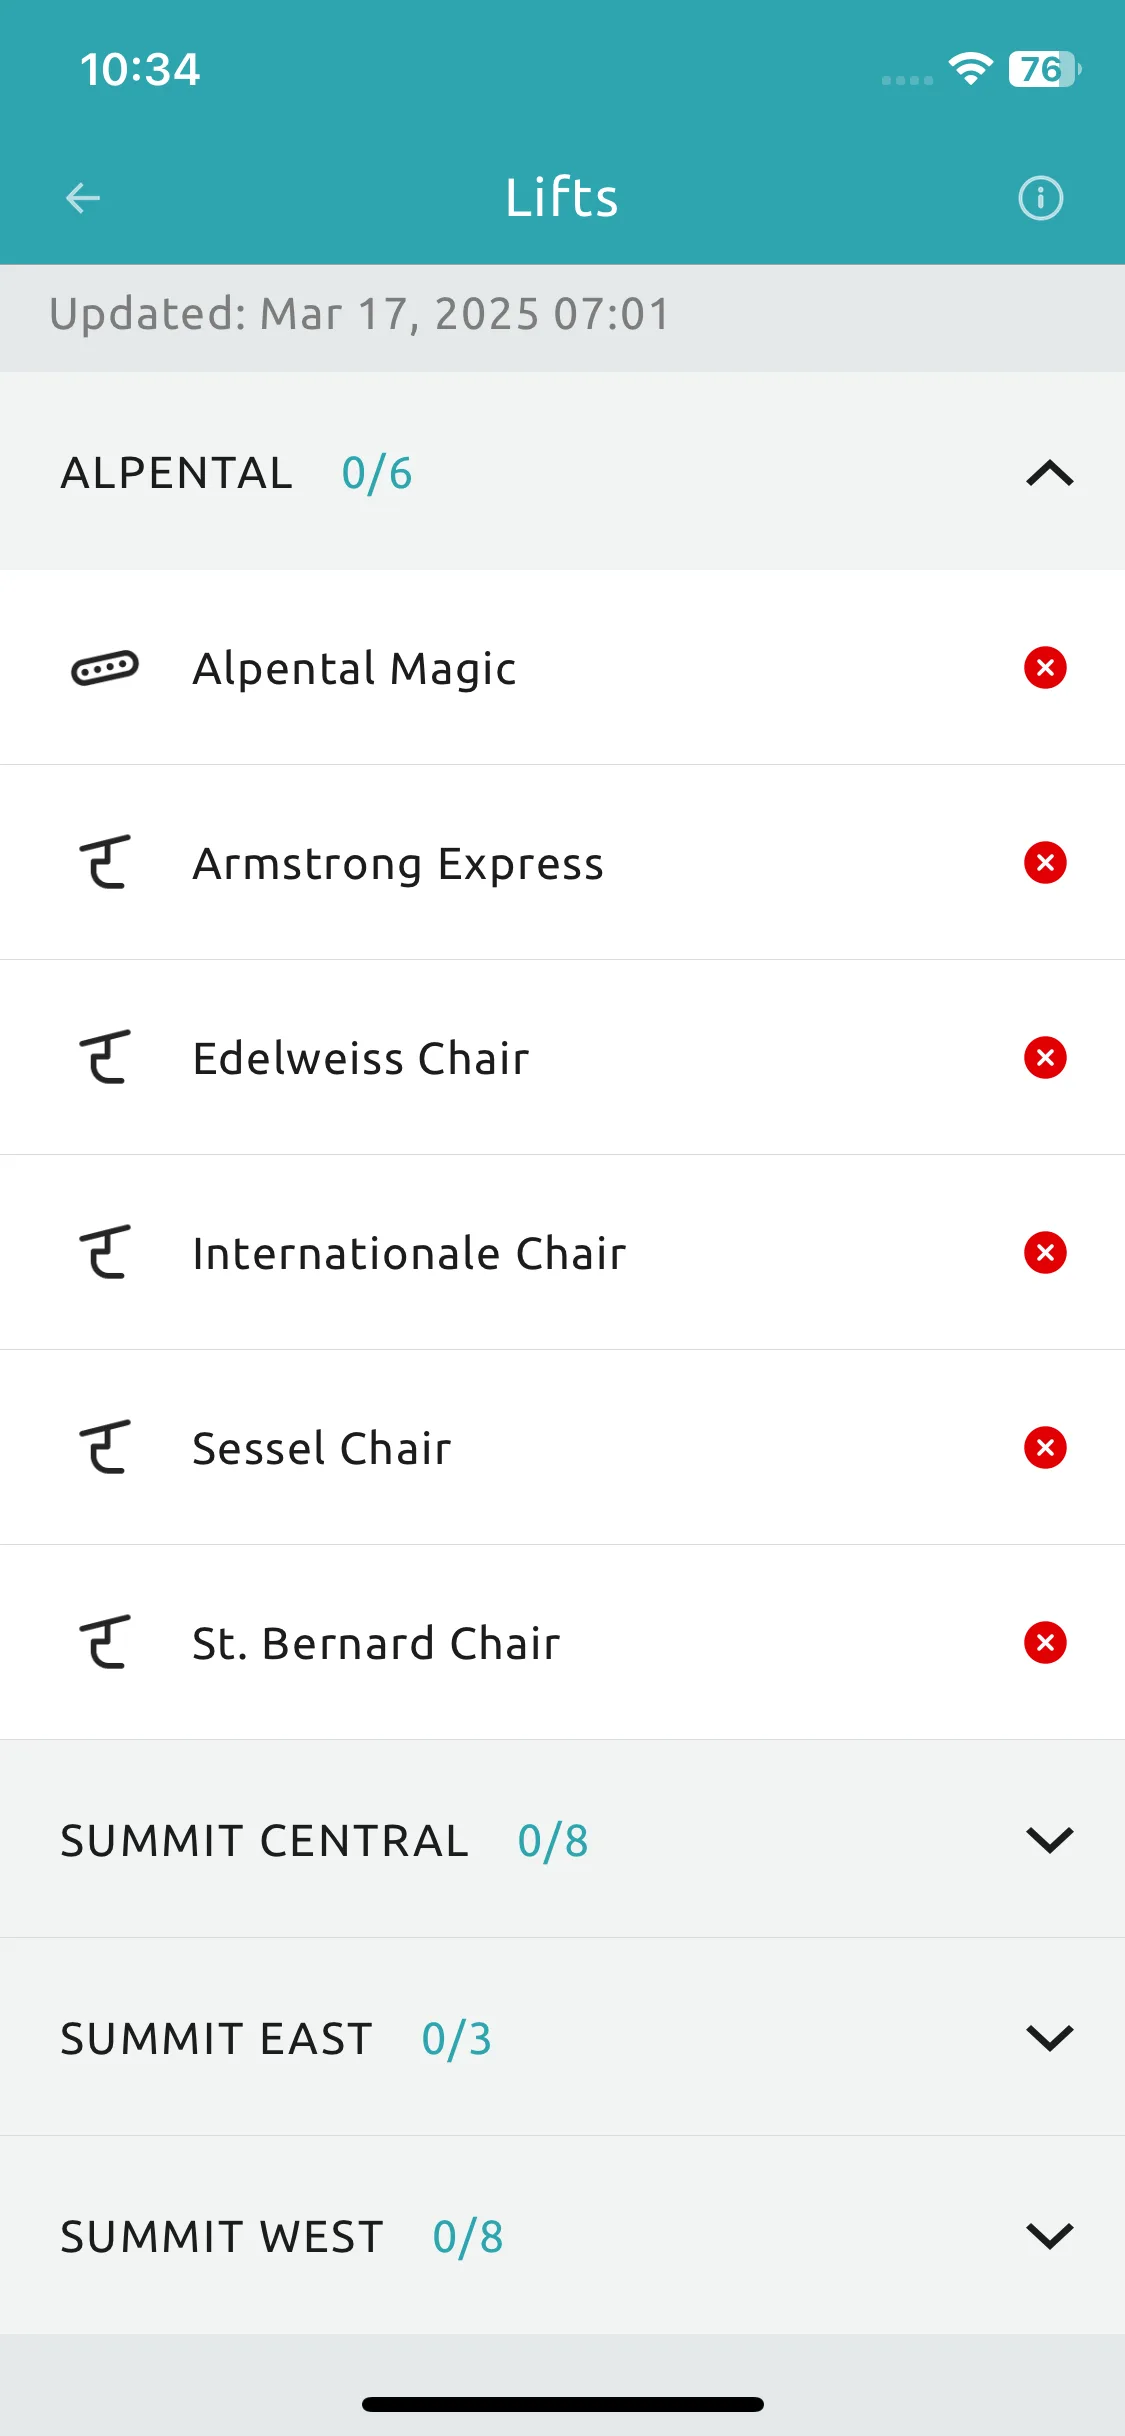Tap the Edelweiss Chair chairlift icon
The width and height of the screenshot is (1125, 2436).
tap(105, 1057)
